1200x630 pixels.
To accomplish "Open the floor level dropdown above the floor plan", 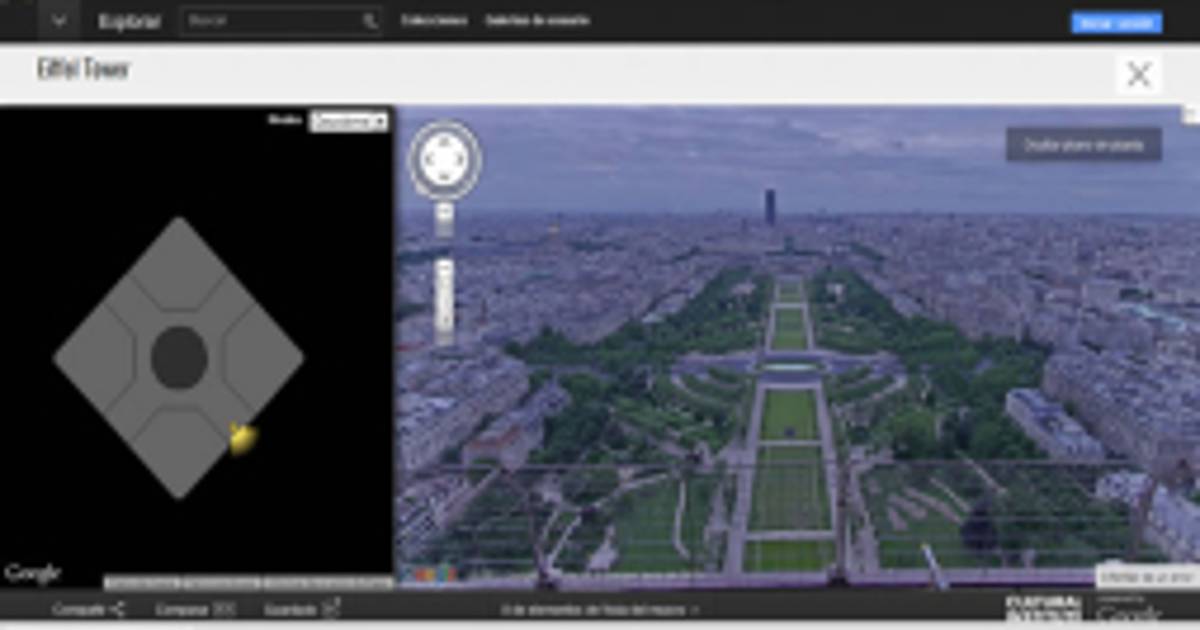I will [x=348, y=121].
